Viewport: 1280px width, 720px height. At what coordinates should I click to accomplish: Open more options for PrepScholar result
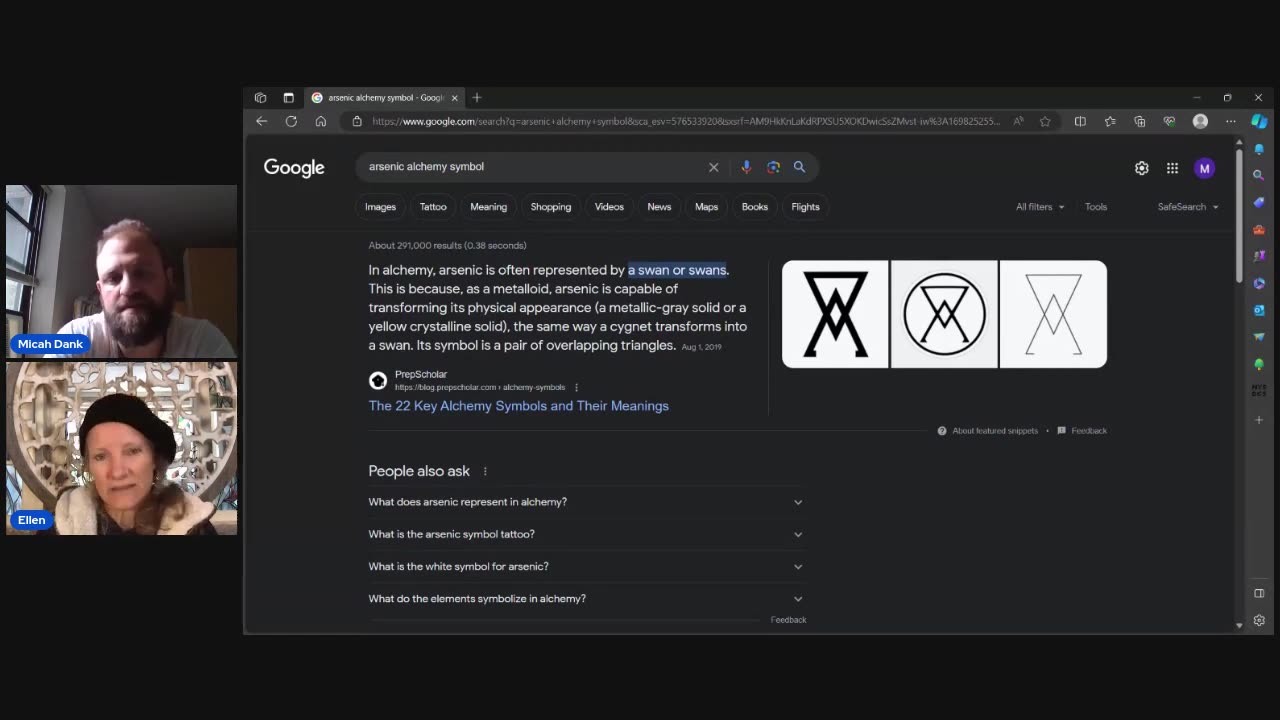[x=576, y=387]
